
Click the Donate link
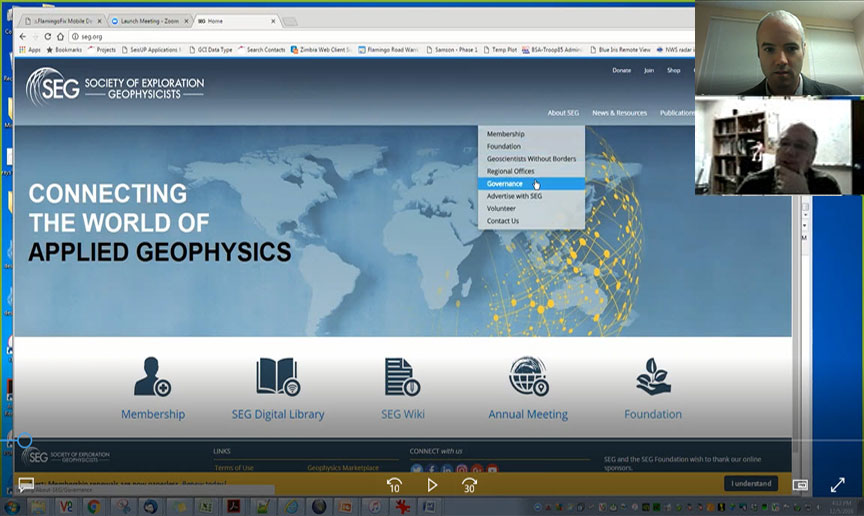622,71
